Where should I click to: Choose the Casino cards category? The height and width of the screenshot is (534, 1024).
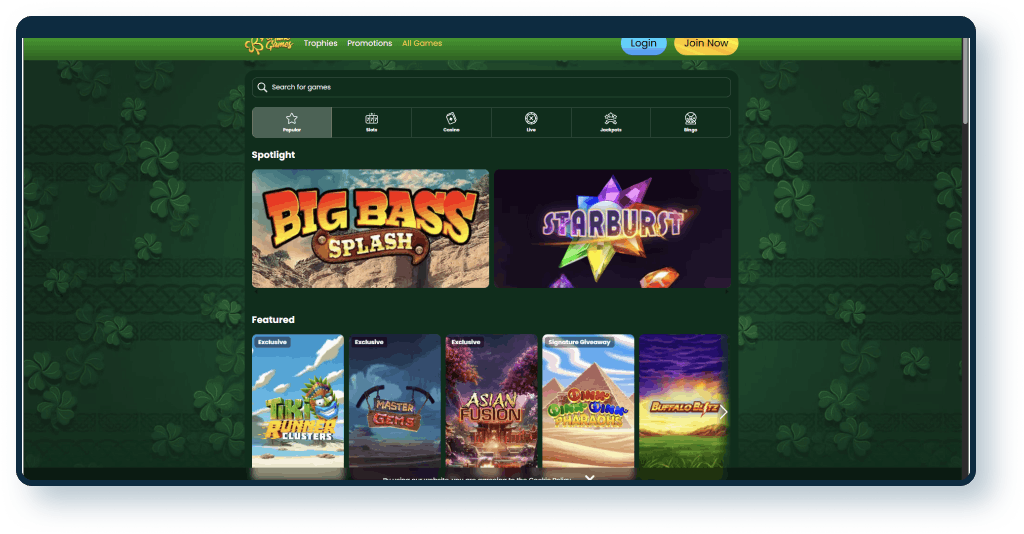tap(451, 122)
